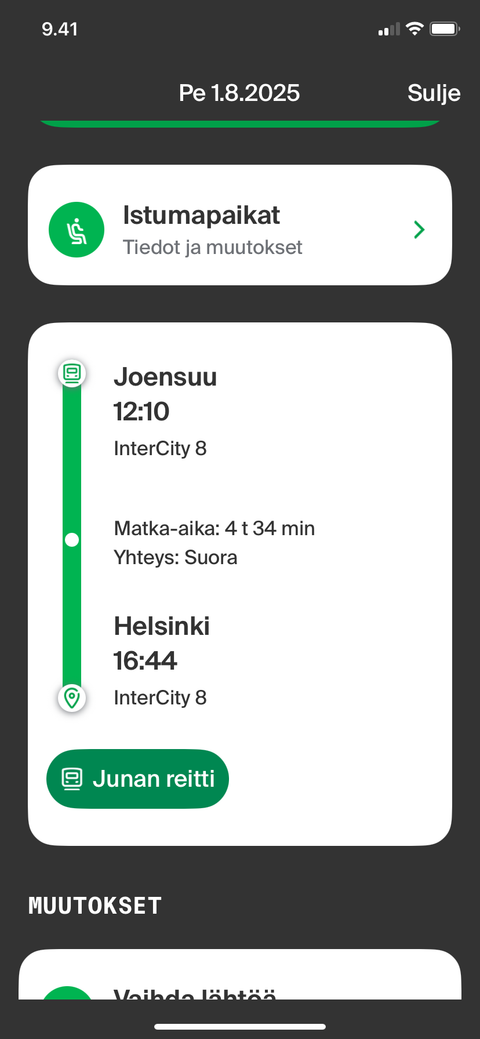Close the view with Sulje
Viewport: 480px width, 1039px height.
click(434, 93)
